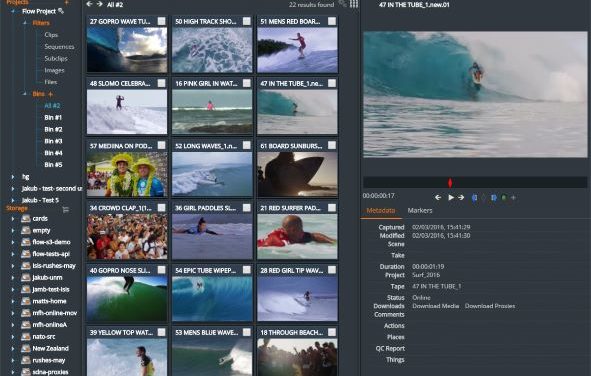591x376 pixels.
Task: Step forward one frame in player
Action: 461,197
